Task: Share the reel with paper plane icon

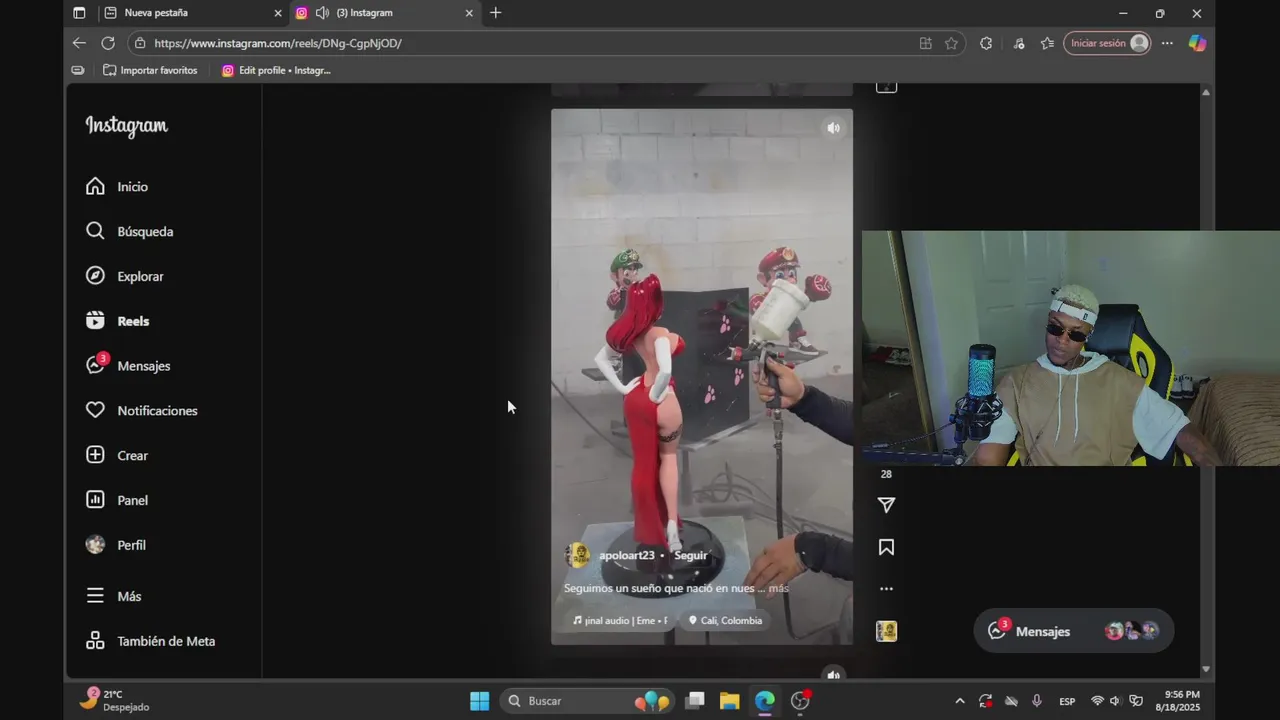Action: click(x=886, y=505)
